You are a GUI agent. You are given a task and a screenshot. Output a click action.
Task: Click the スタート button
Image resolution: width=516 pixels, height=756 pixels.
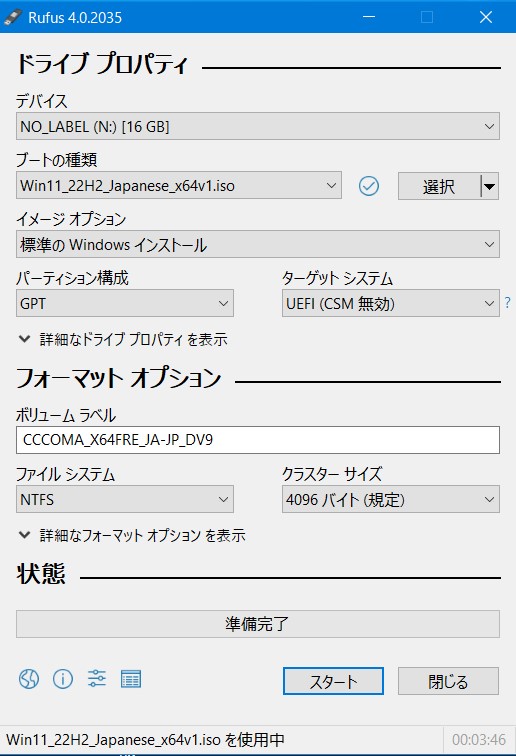pyautogui.click(x=333, y=681)
